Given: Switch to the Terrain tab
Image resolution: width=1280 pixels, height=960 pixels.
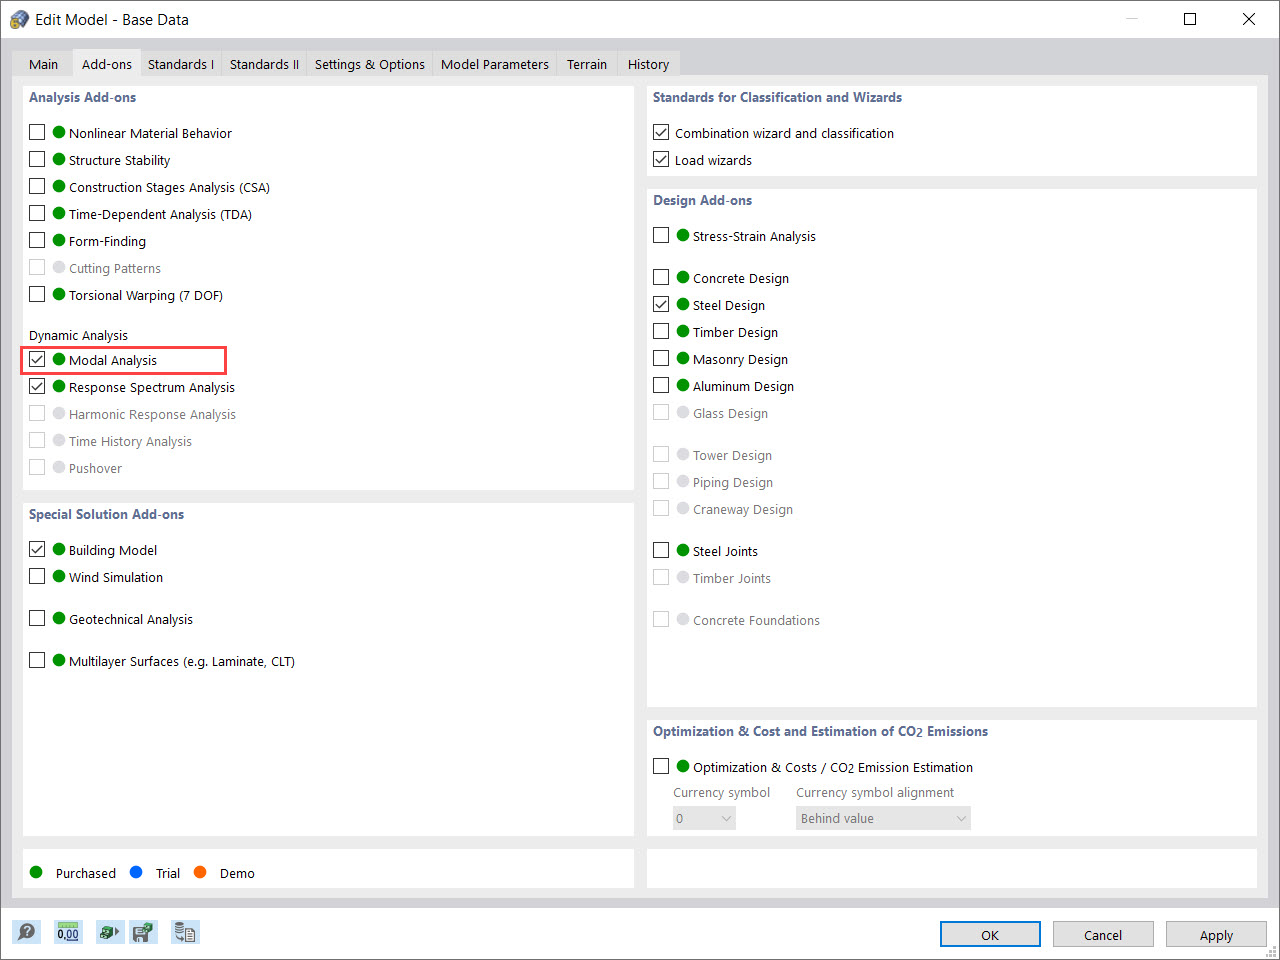Looking at the screenshot, I should coord(586,63).
